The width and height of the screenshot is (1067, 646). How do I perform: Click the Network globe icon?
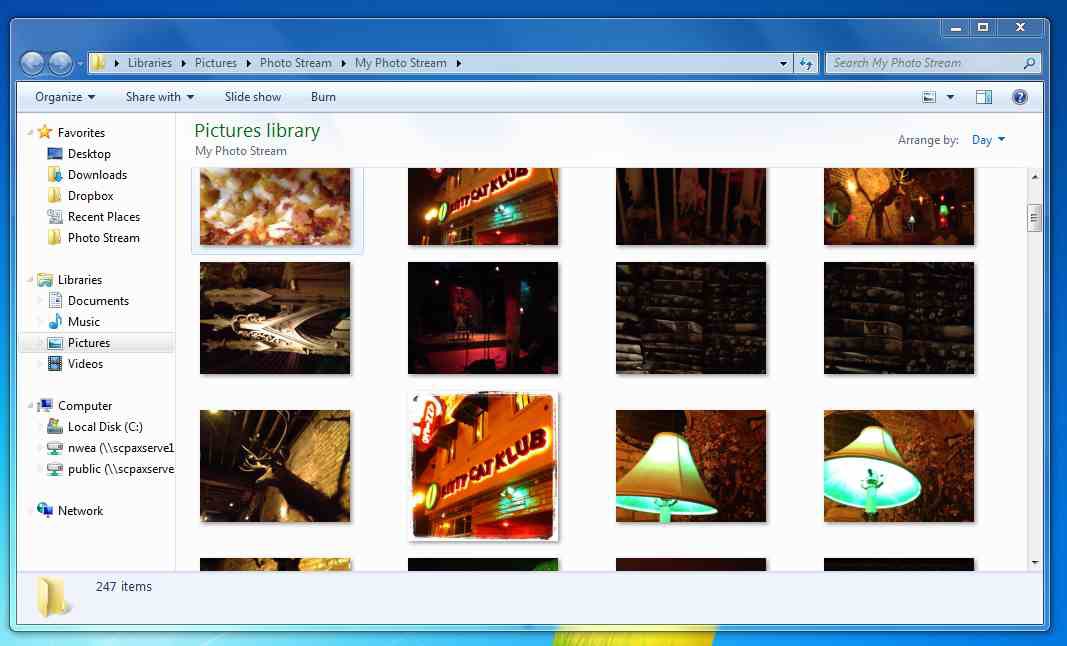(x=45, y=510)
